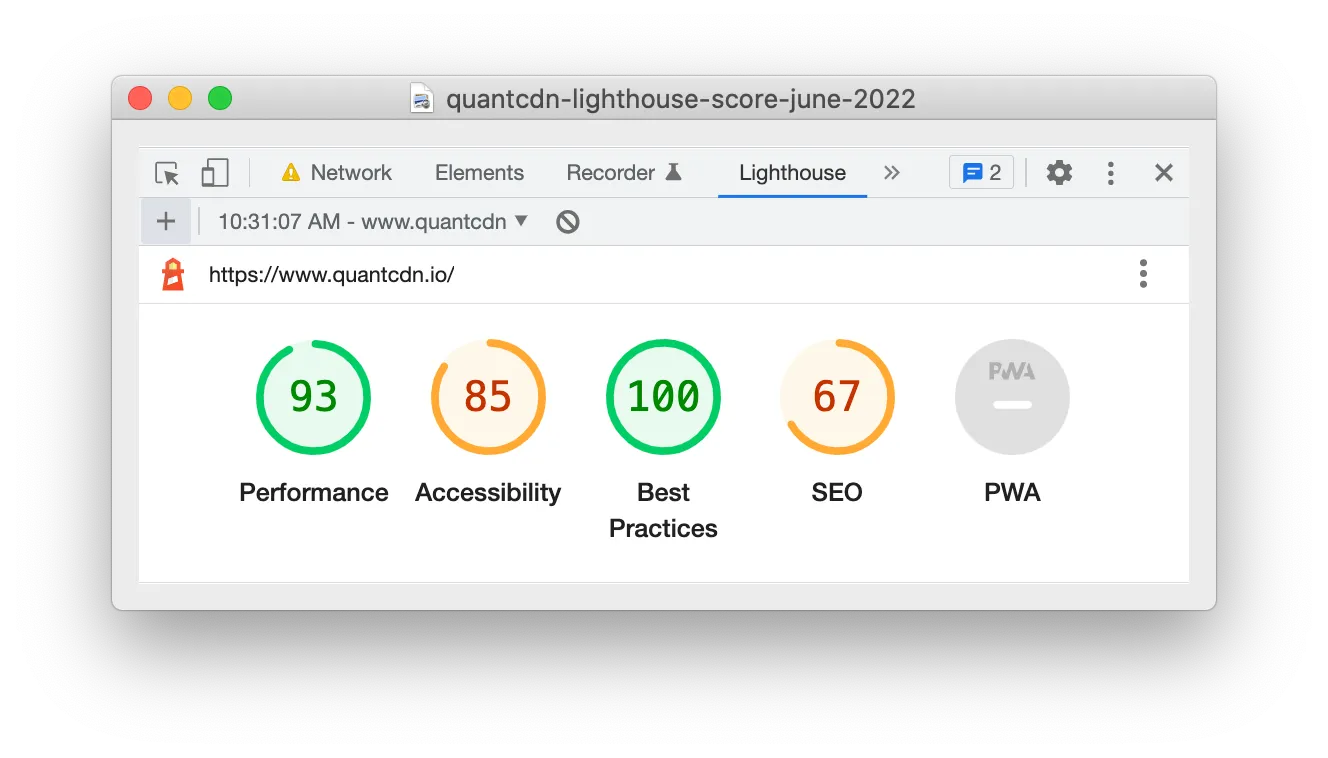Switch to the Elements tab
1328x758 pixels.
479,172
